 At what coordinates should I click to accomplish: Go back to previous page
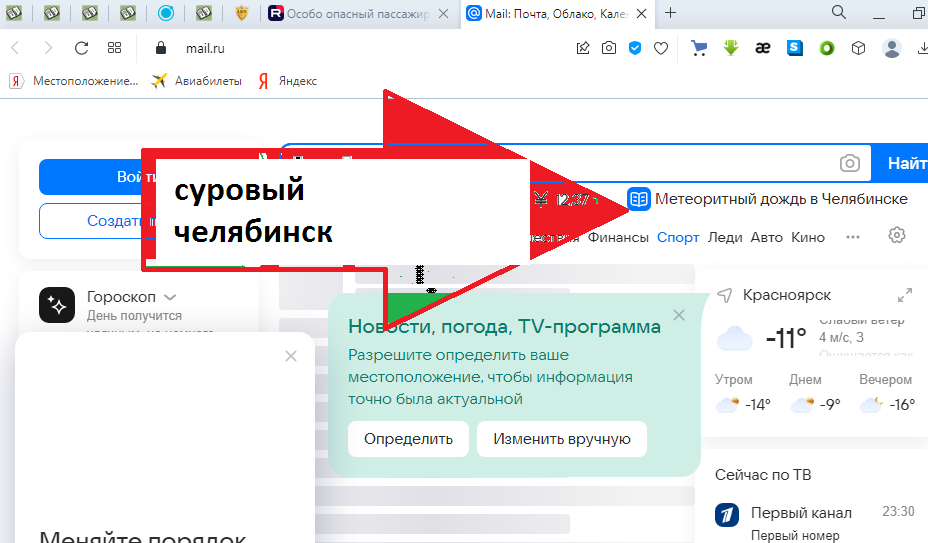pyautogui.click(x=16, y=48)
